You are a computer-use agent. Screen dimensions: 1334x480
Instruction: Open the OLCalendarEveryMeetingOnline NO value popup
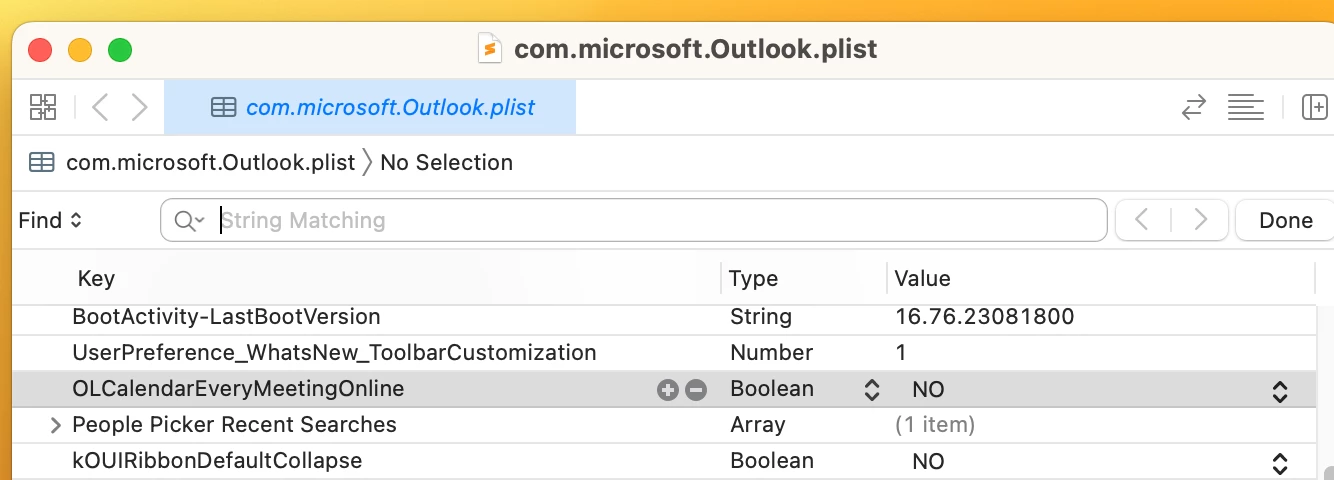pos(1279,390)
